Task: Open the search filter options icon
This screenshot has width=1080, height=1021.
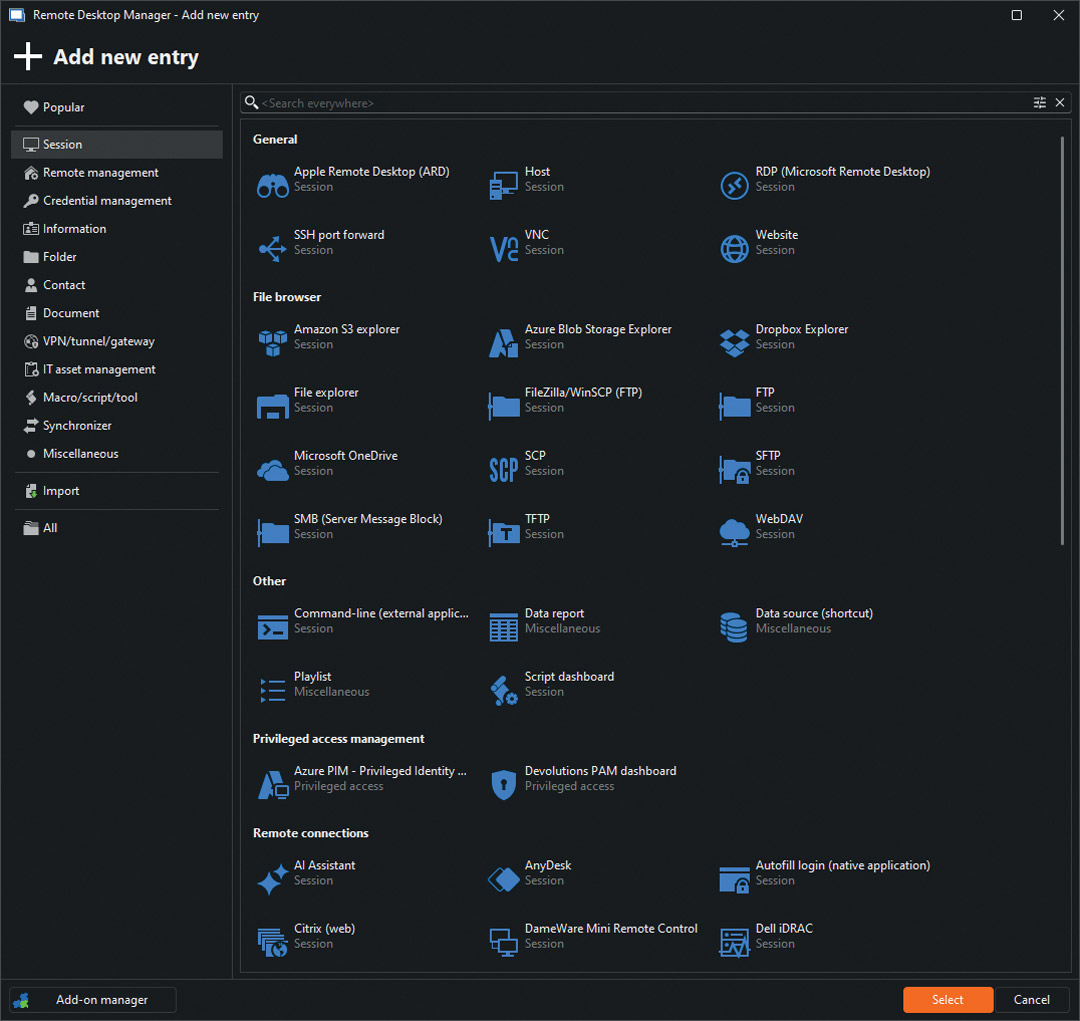Action: (x=1039, y=103)
